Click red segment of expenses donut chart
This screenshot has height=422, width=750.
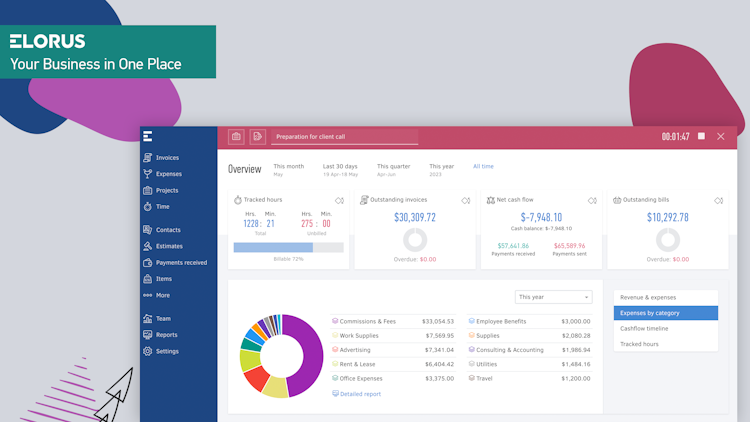point(256,378)
